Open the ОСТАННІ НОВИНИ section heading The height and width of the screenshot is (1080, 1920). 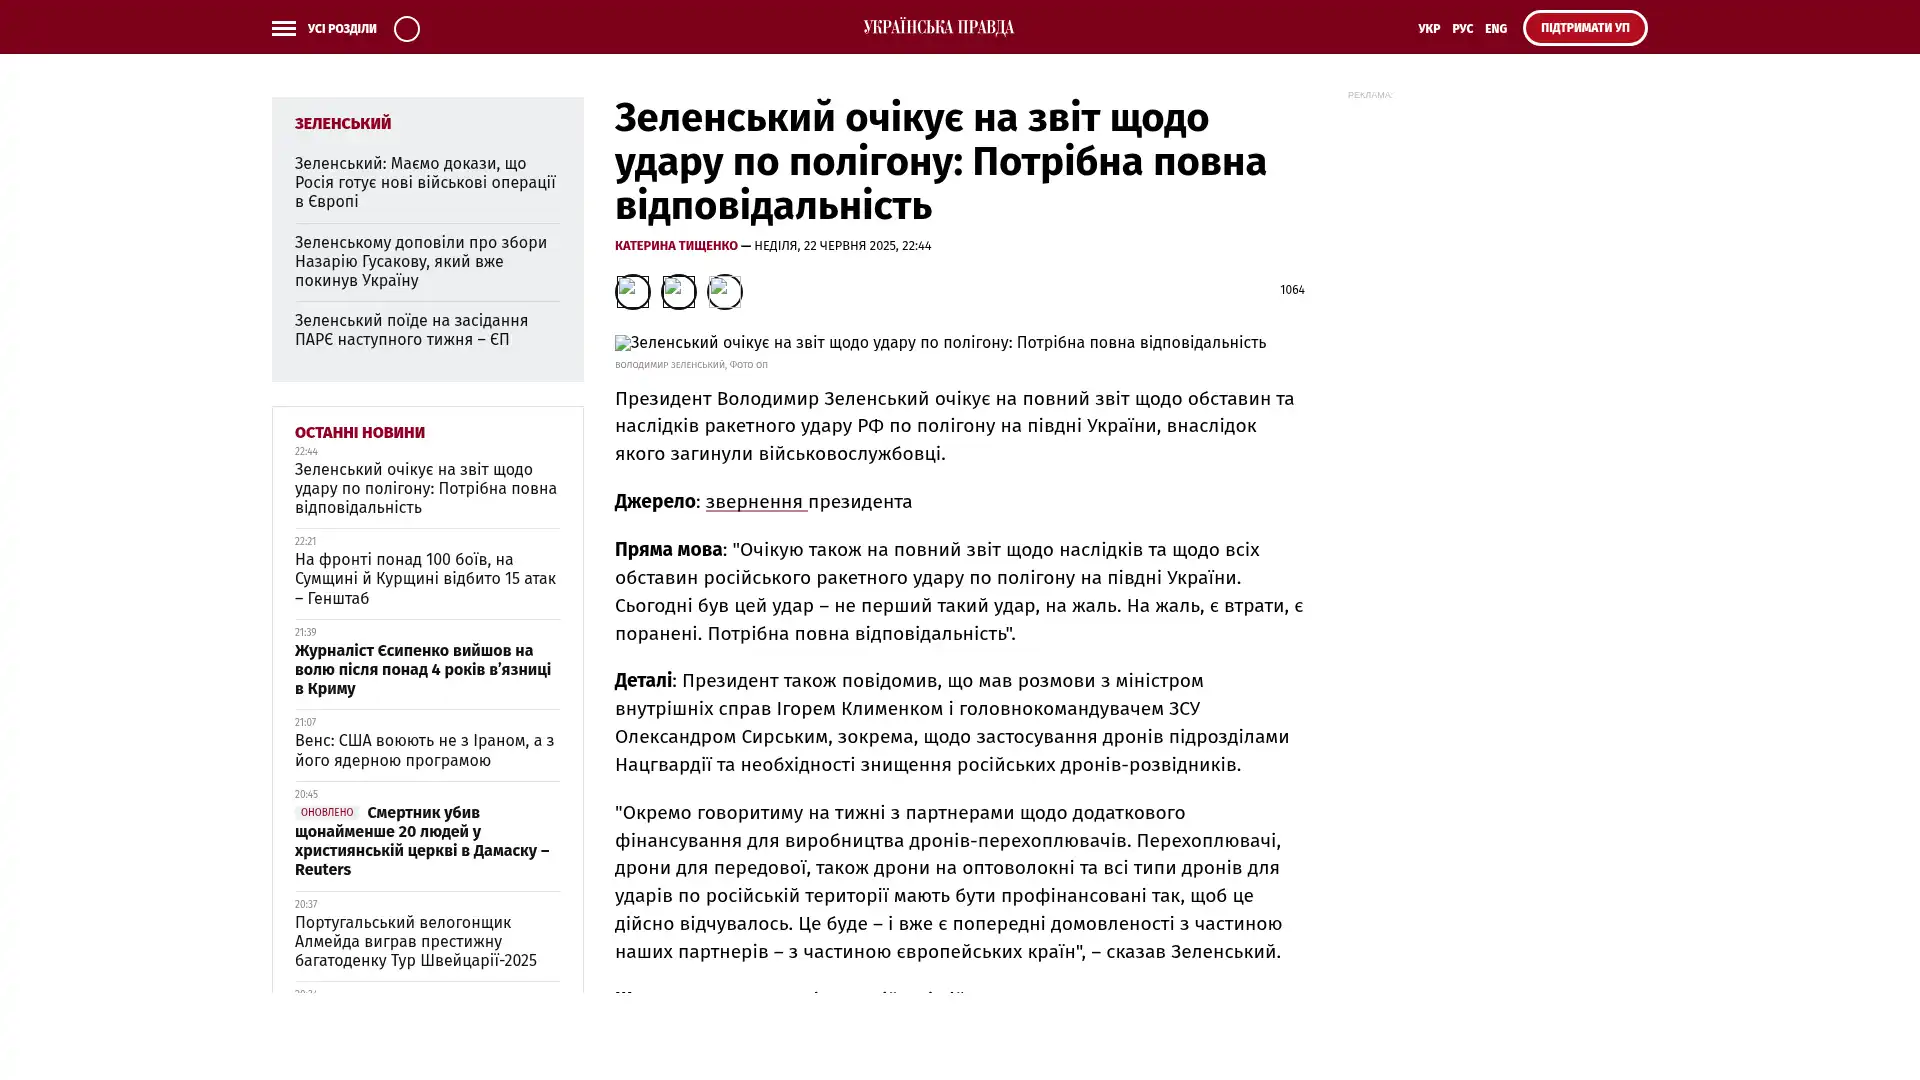point(359,433)
